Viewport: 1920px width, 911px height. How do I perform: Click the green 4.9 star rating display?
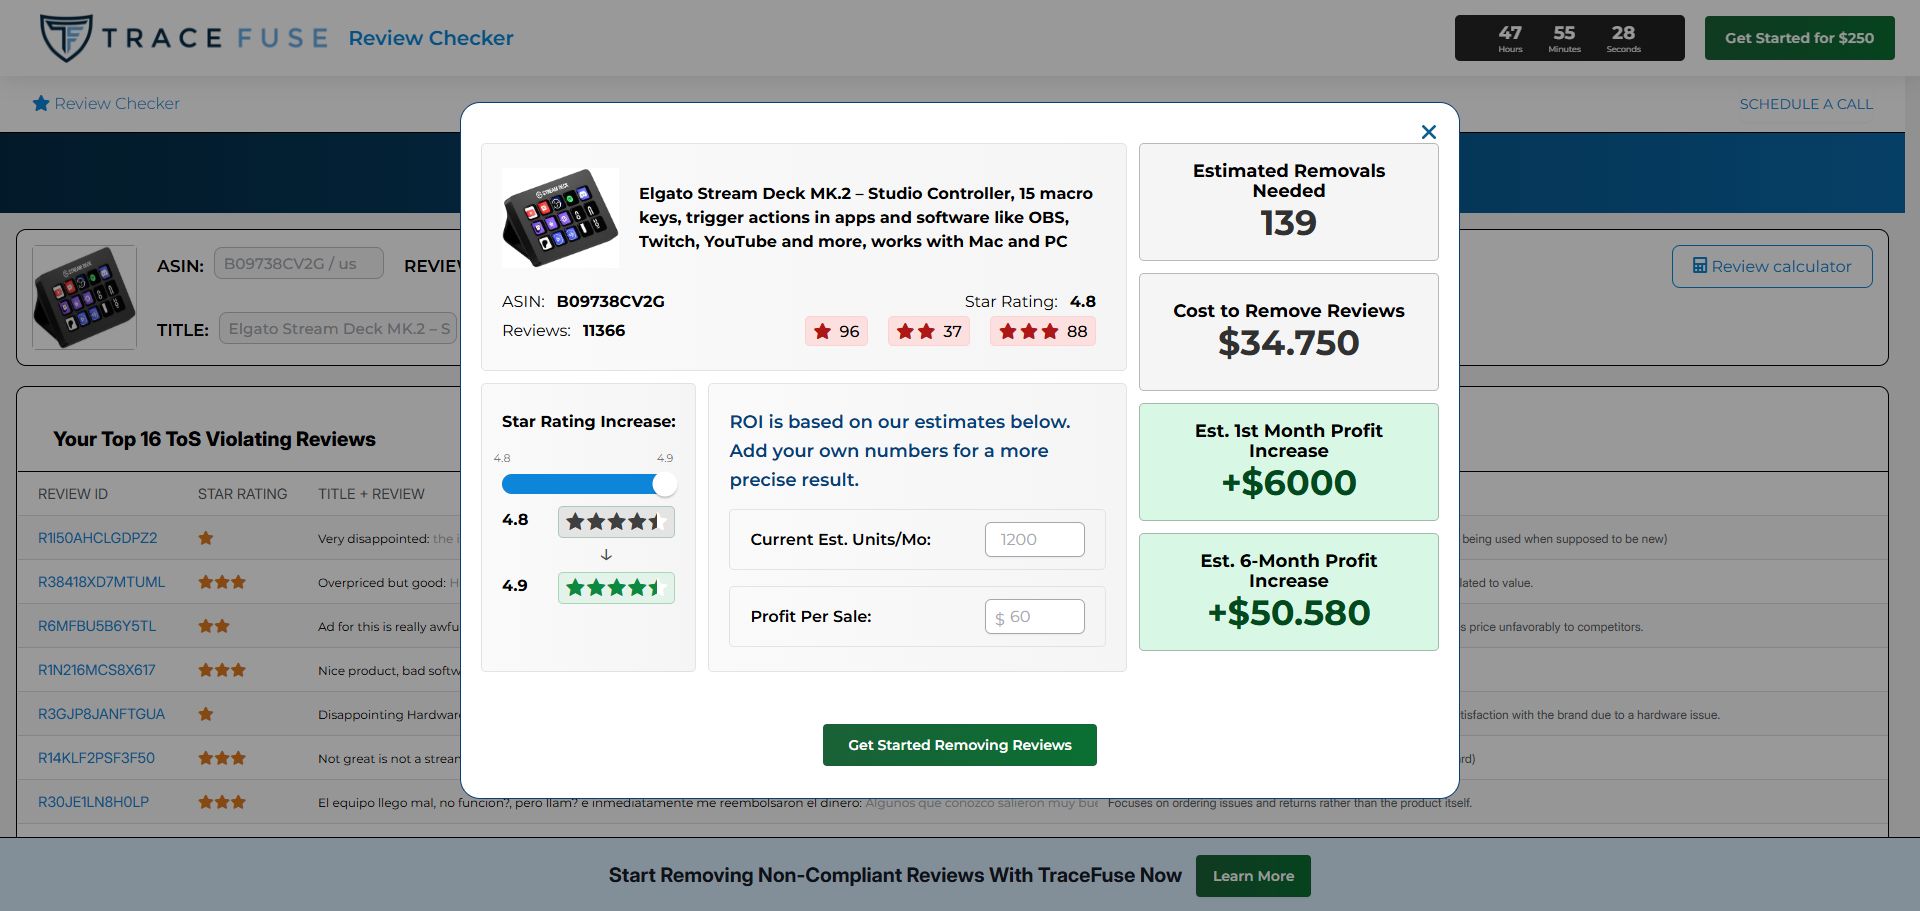(x=616, y=587)
